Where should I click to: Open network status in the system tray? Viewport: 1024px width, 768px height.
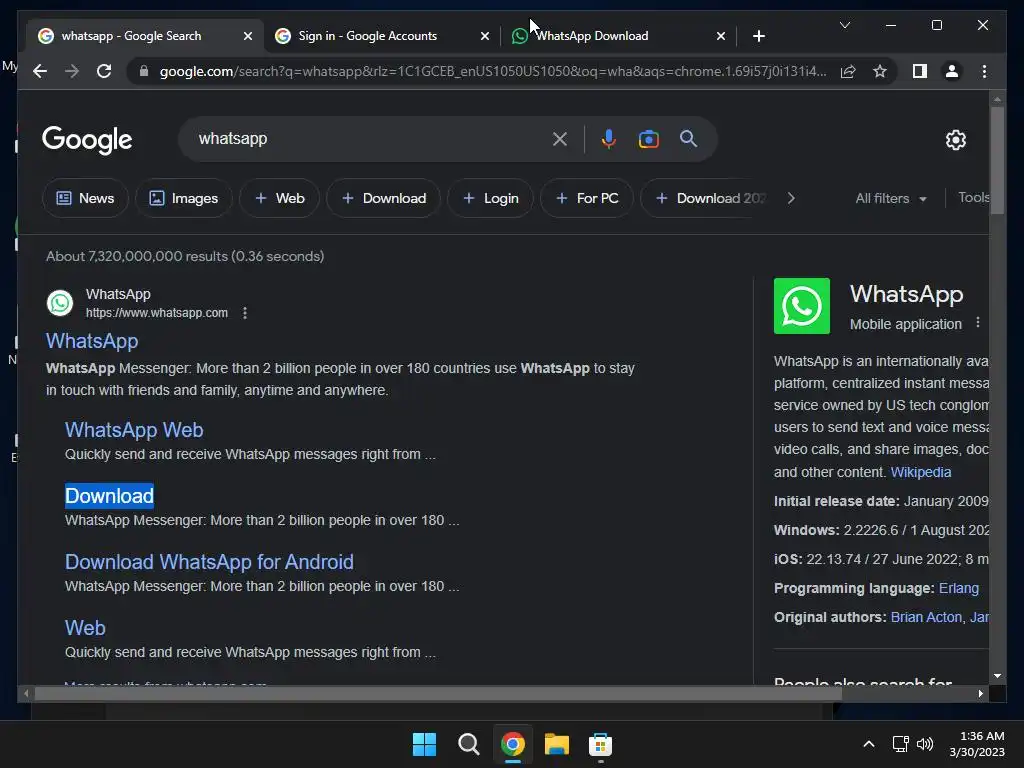[x=901, y=744]
